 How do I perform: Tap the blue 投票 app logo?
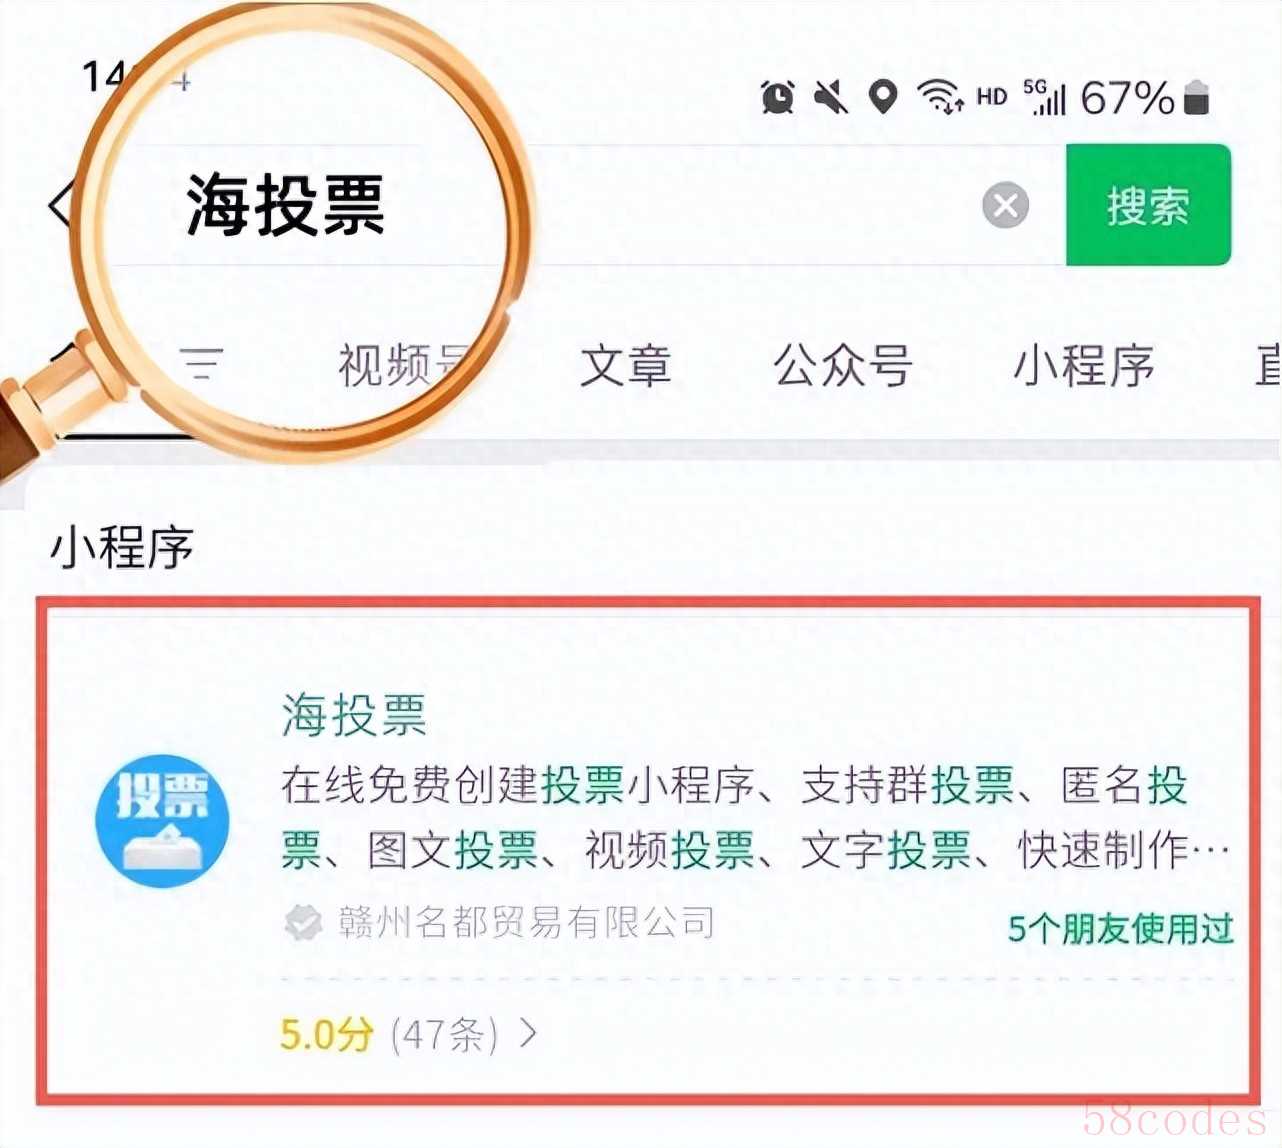click(x=162, y=821)
